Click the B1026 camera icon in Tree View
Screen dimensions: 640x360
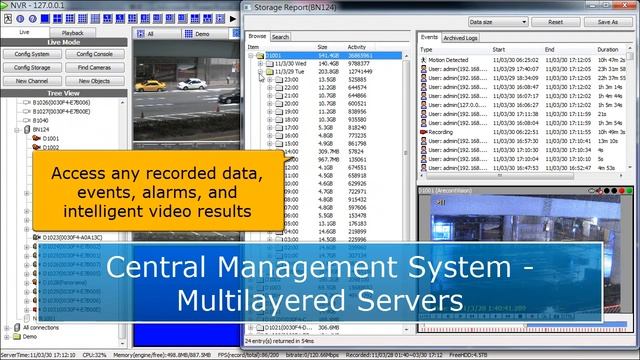[27, 102]
